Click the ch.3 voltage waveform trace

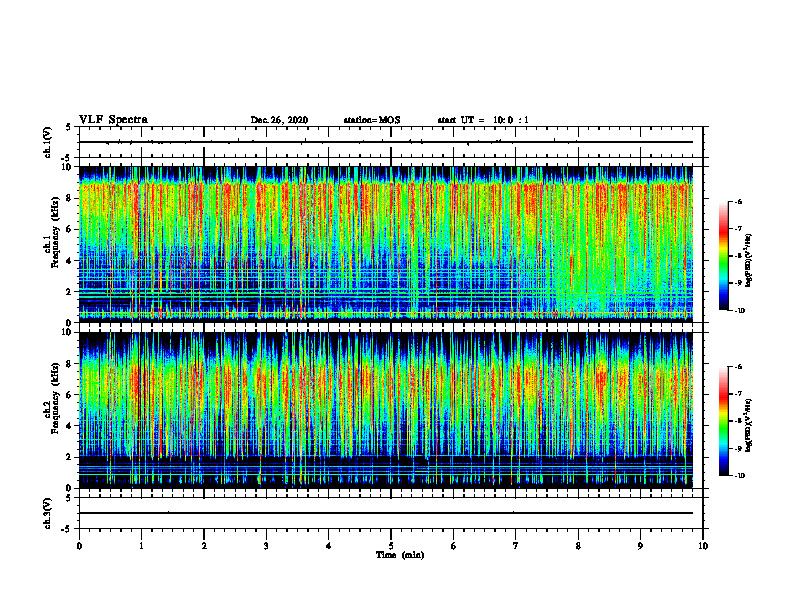386,513
